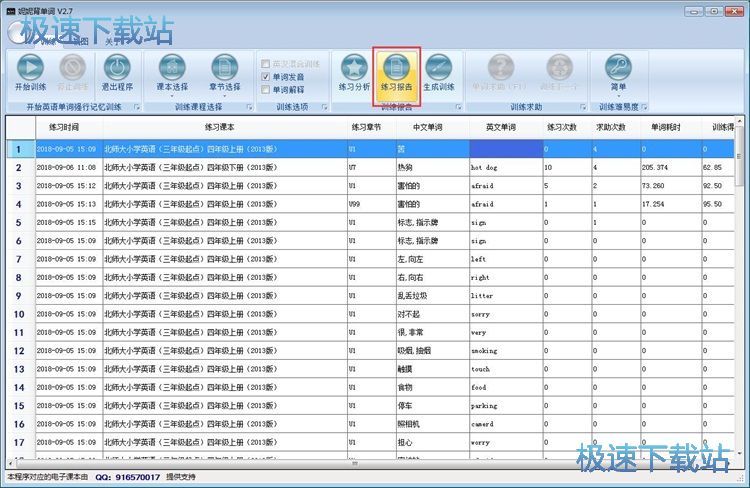Viewport: 750px width, 488px height.
Task: Sort by 单词耗时 column header
Action: pos(671,127)
